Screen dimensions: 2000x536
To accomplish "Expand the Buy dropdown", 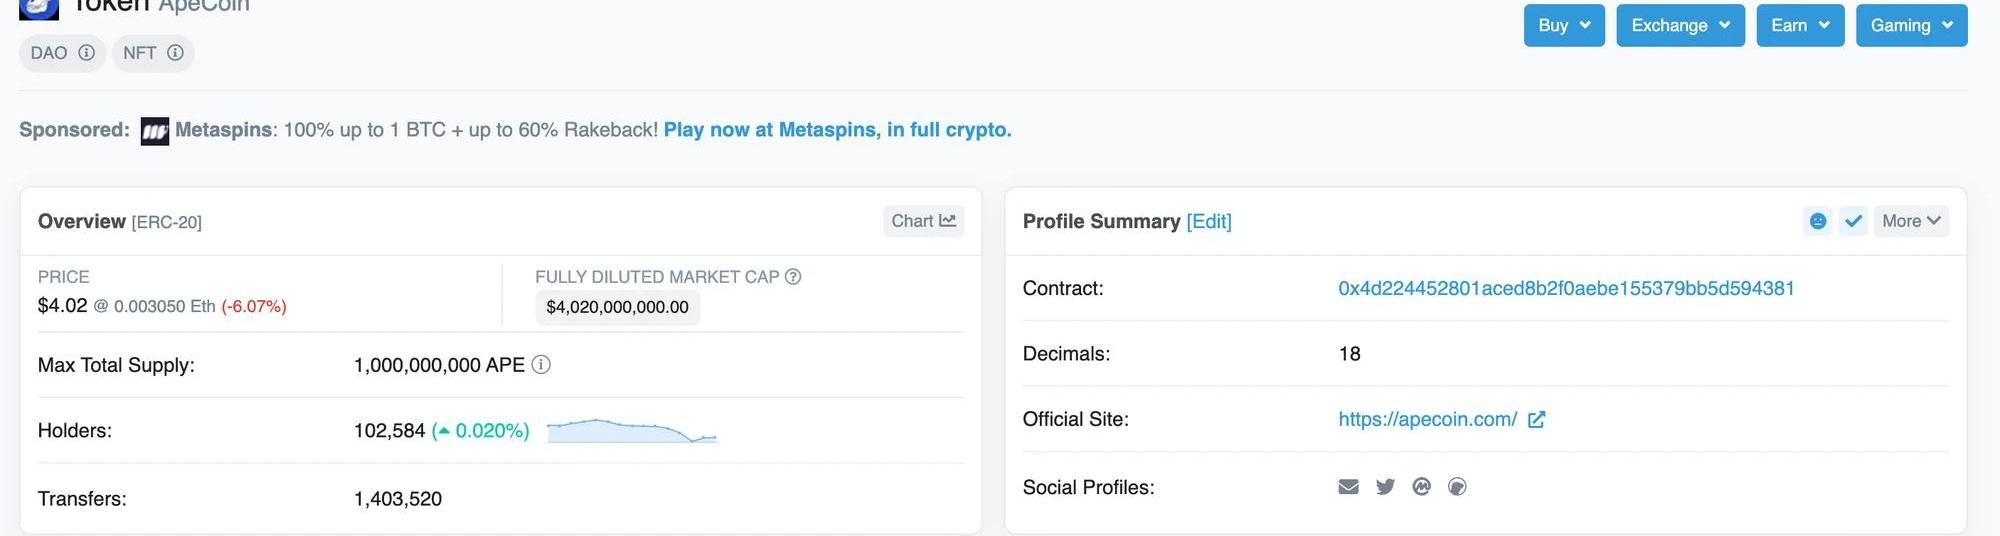I will click(x=1564, y=26).
